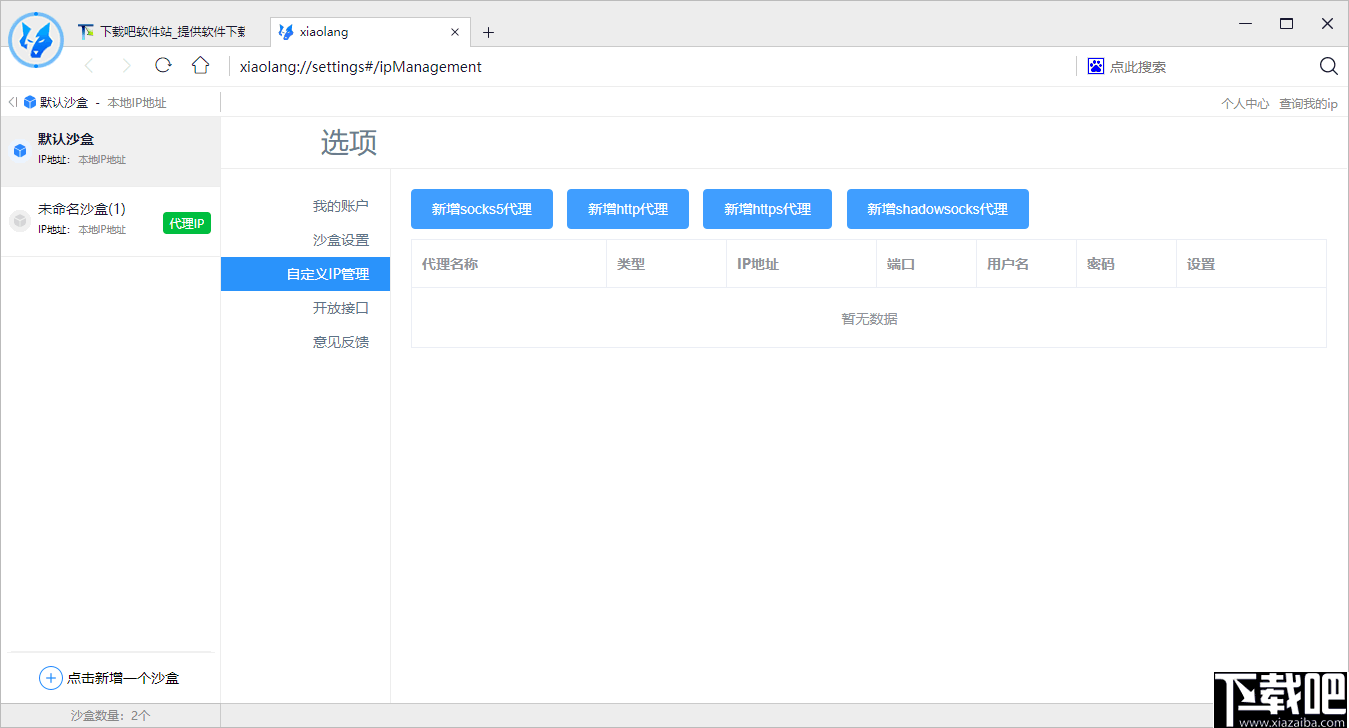
Task: Click the blue cube icon of 默认沙盒
Action: pyautogui.click(x=19, y=151)
